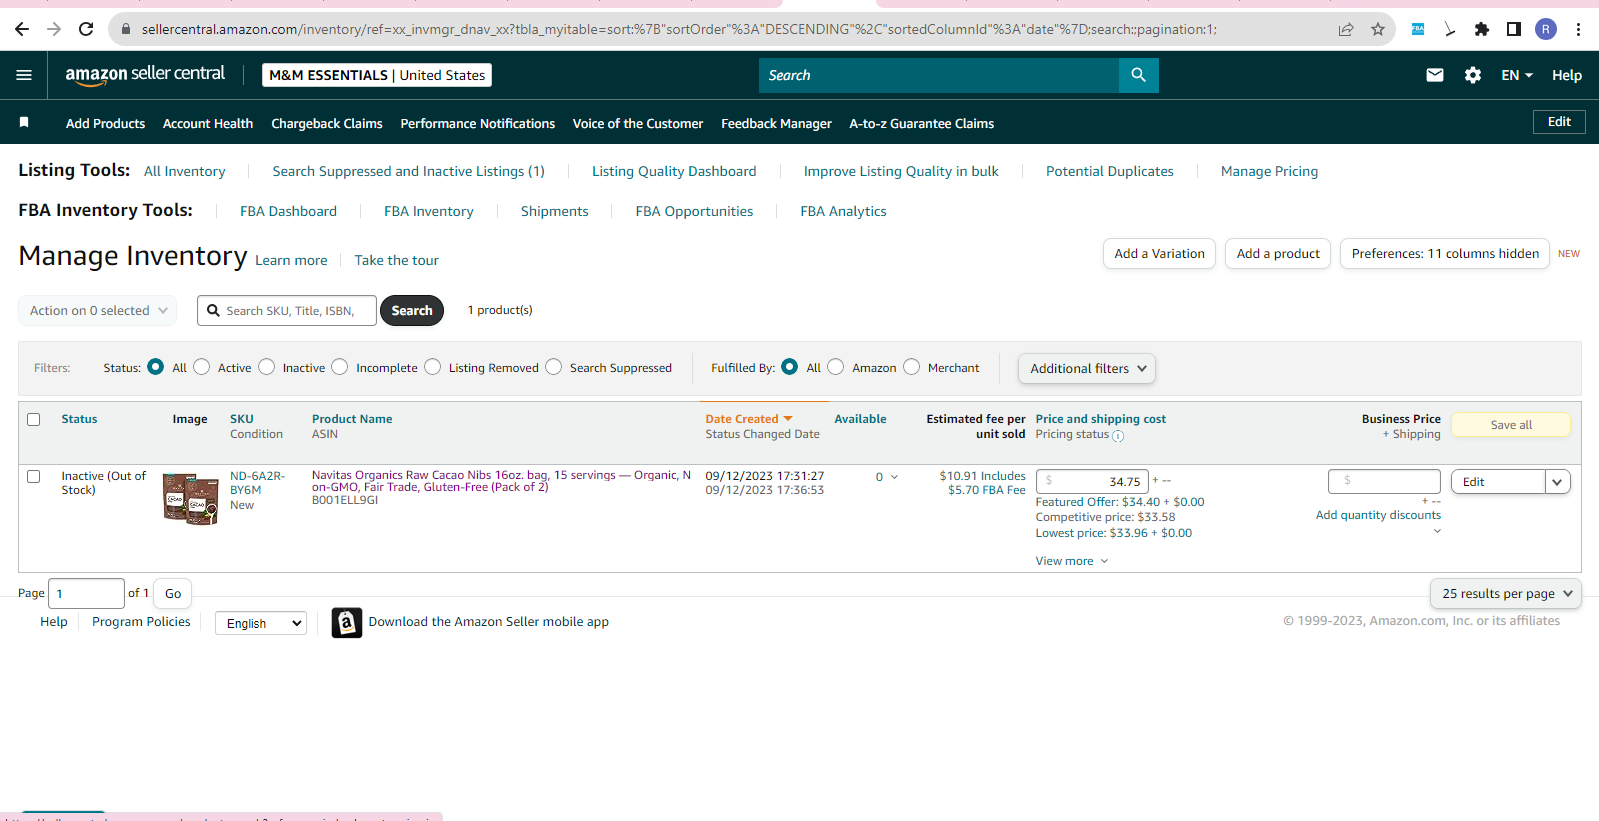
Task: Click the browser address bar URL
Action: point(680,29)
